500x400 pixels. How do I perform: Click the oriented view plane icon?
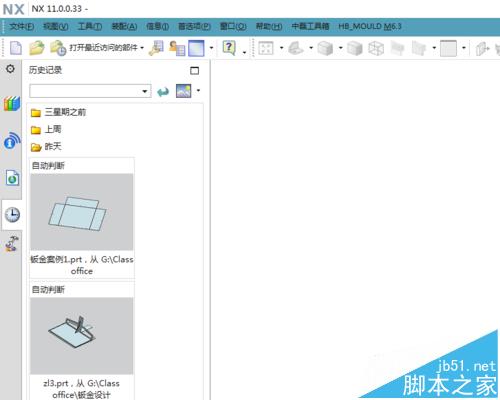296,48
